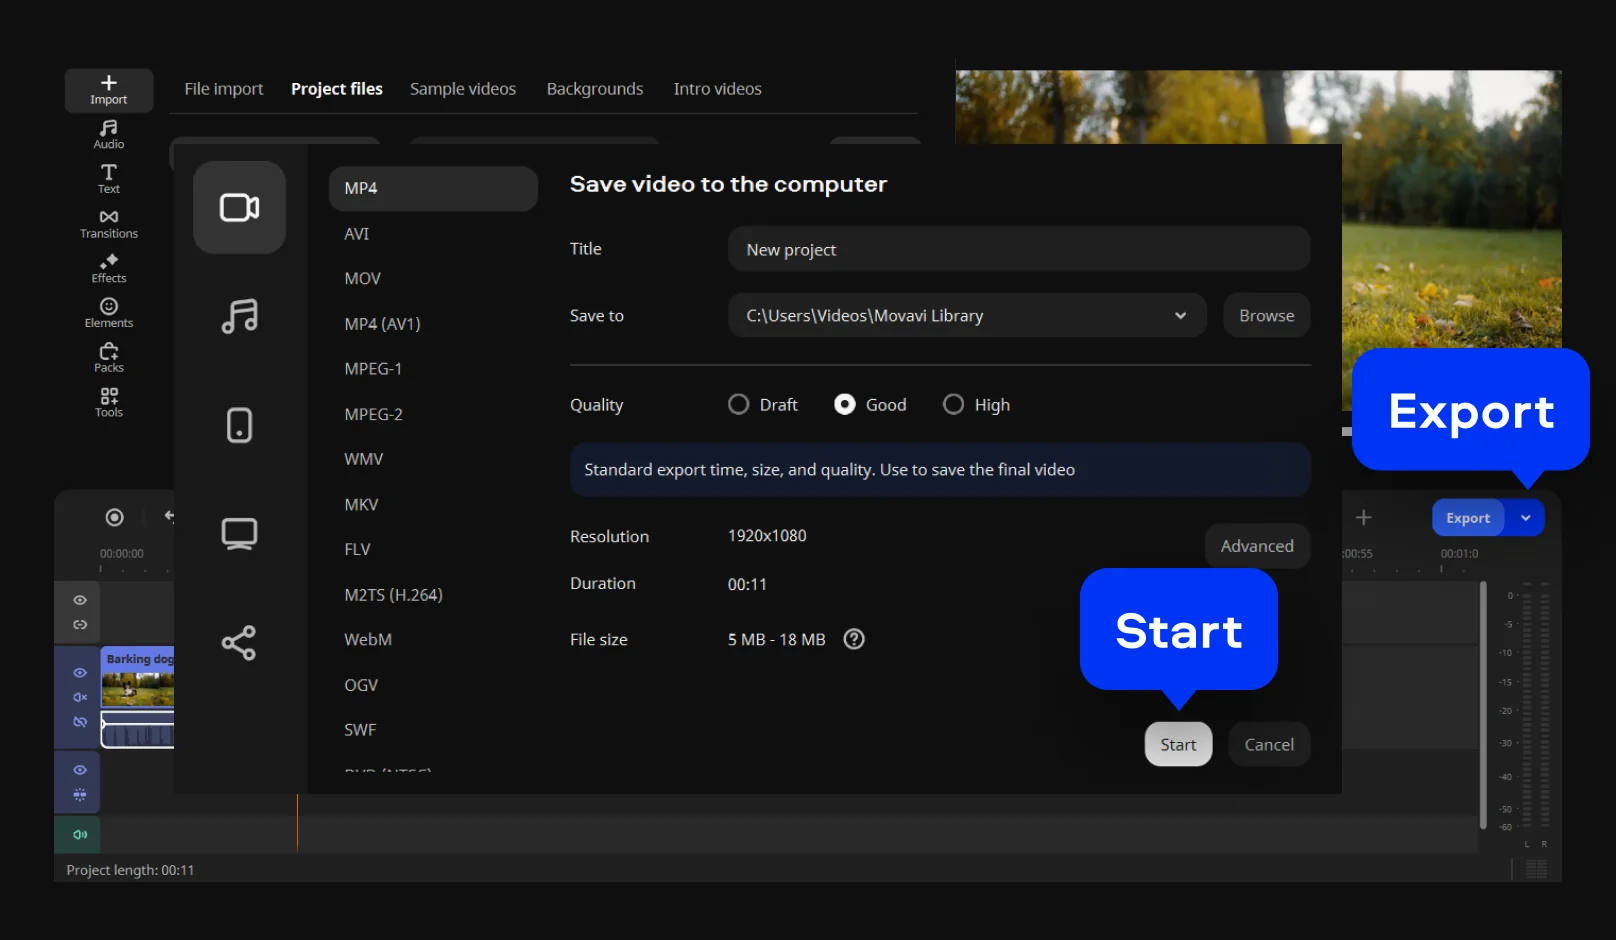Click the Title field containing New project
Image resolution: width=1616 pixels, height=940 pixels.
click(1018, 249)
